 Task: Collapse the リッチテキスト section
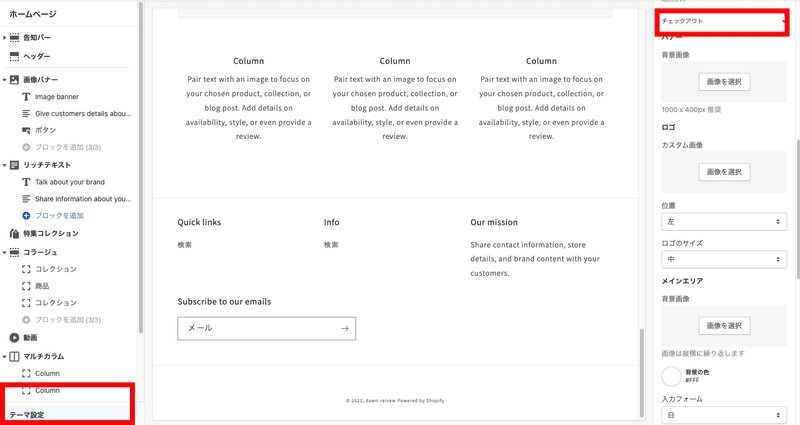click(x=5, y=165)
